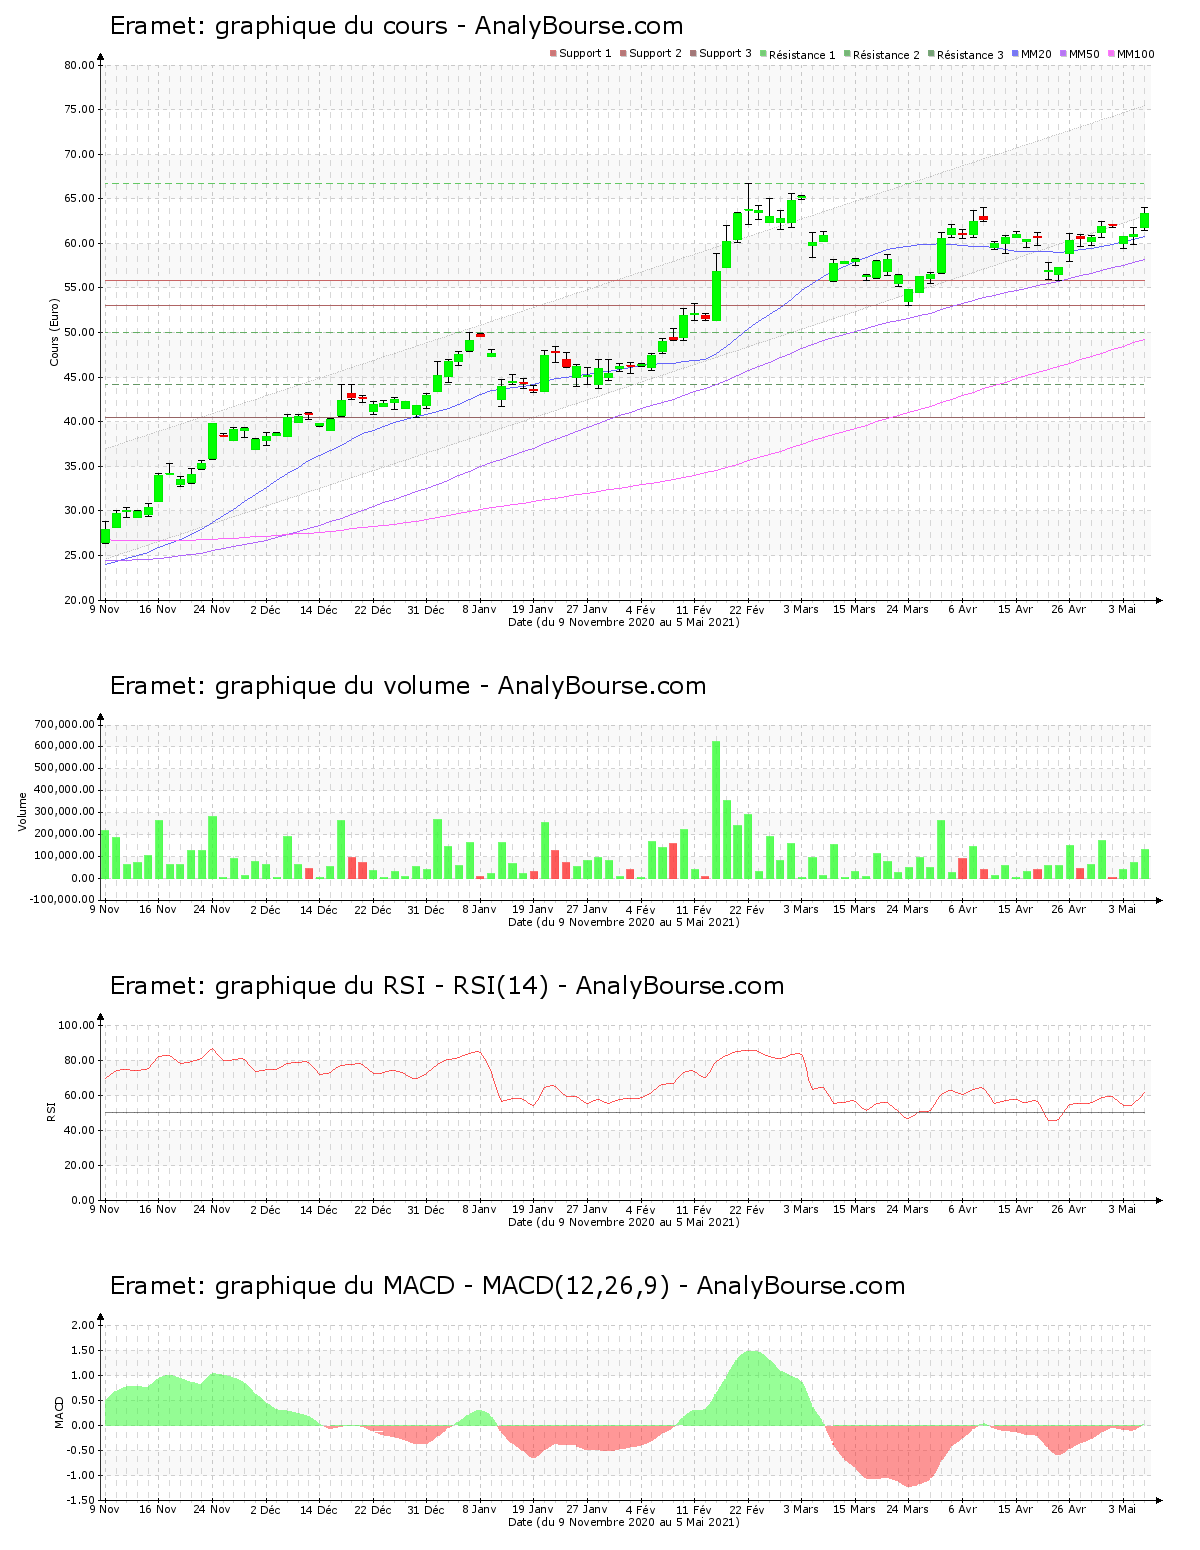Click the rotated 'RSI' y-axis label
This screenshot has width=1200, height=1550.
pyautogui.click(x=51, y=1111)
